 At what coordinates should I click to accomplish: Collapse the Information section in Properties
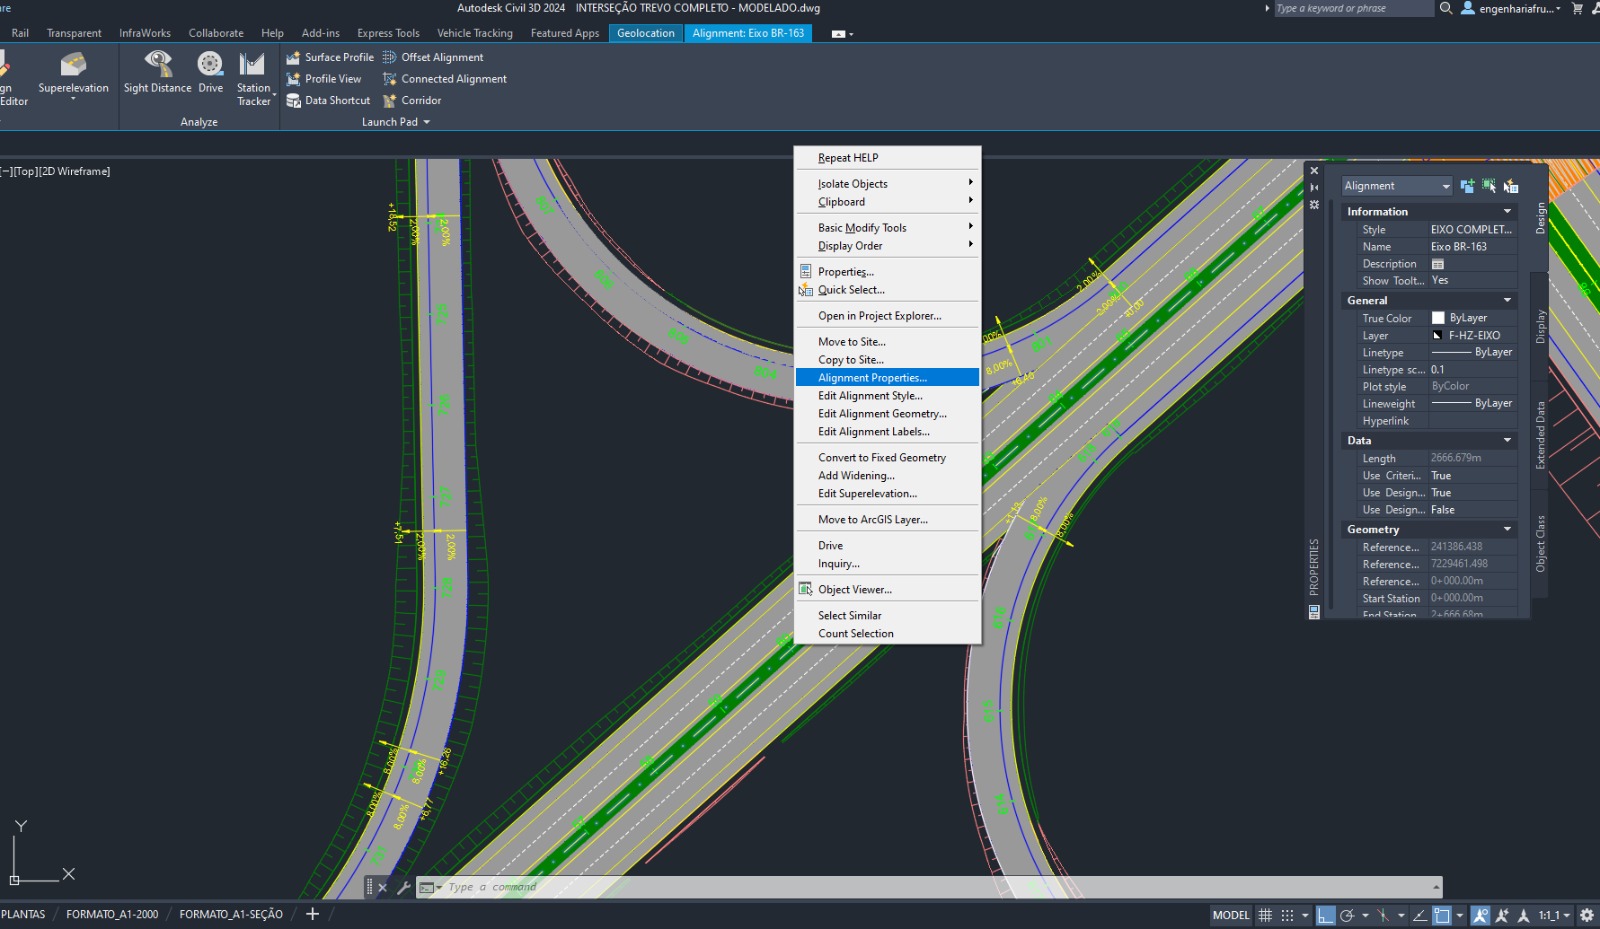1507,212
